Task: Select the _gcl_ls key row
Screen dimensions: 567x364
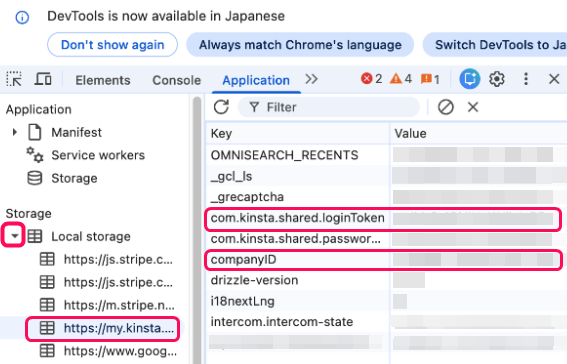Action: coord(386,176)
